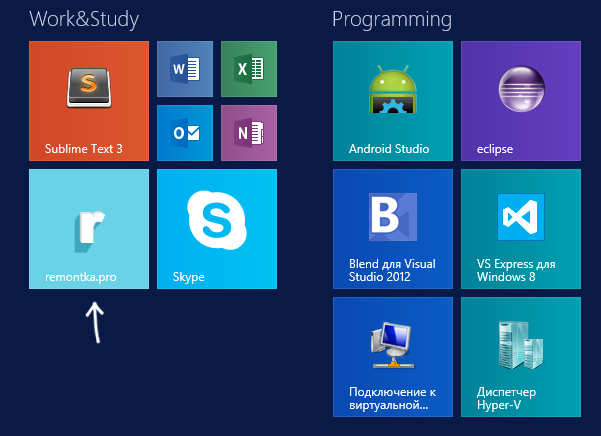Open the Sublime Text 3 tile
Screen dimensions: 601x436
click(89, 101)
